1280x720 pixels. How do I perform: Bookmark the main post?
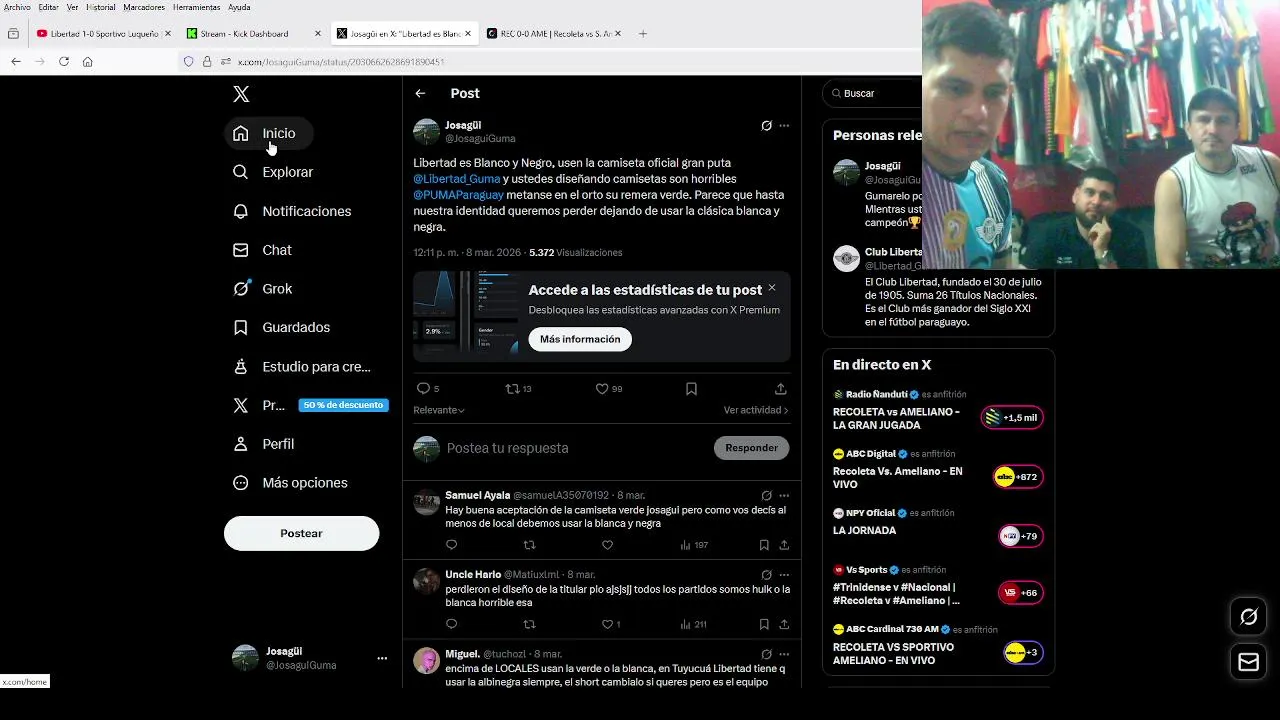point(691,389)
